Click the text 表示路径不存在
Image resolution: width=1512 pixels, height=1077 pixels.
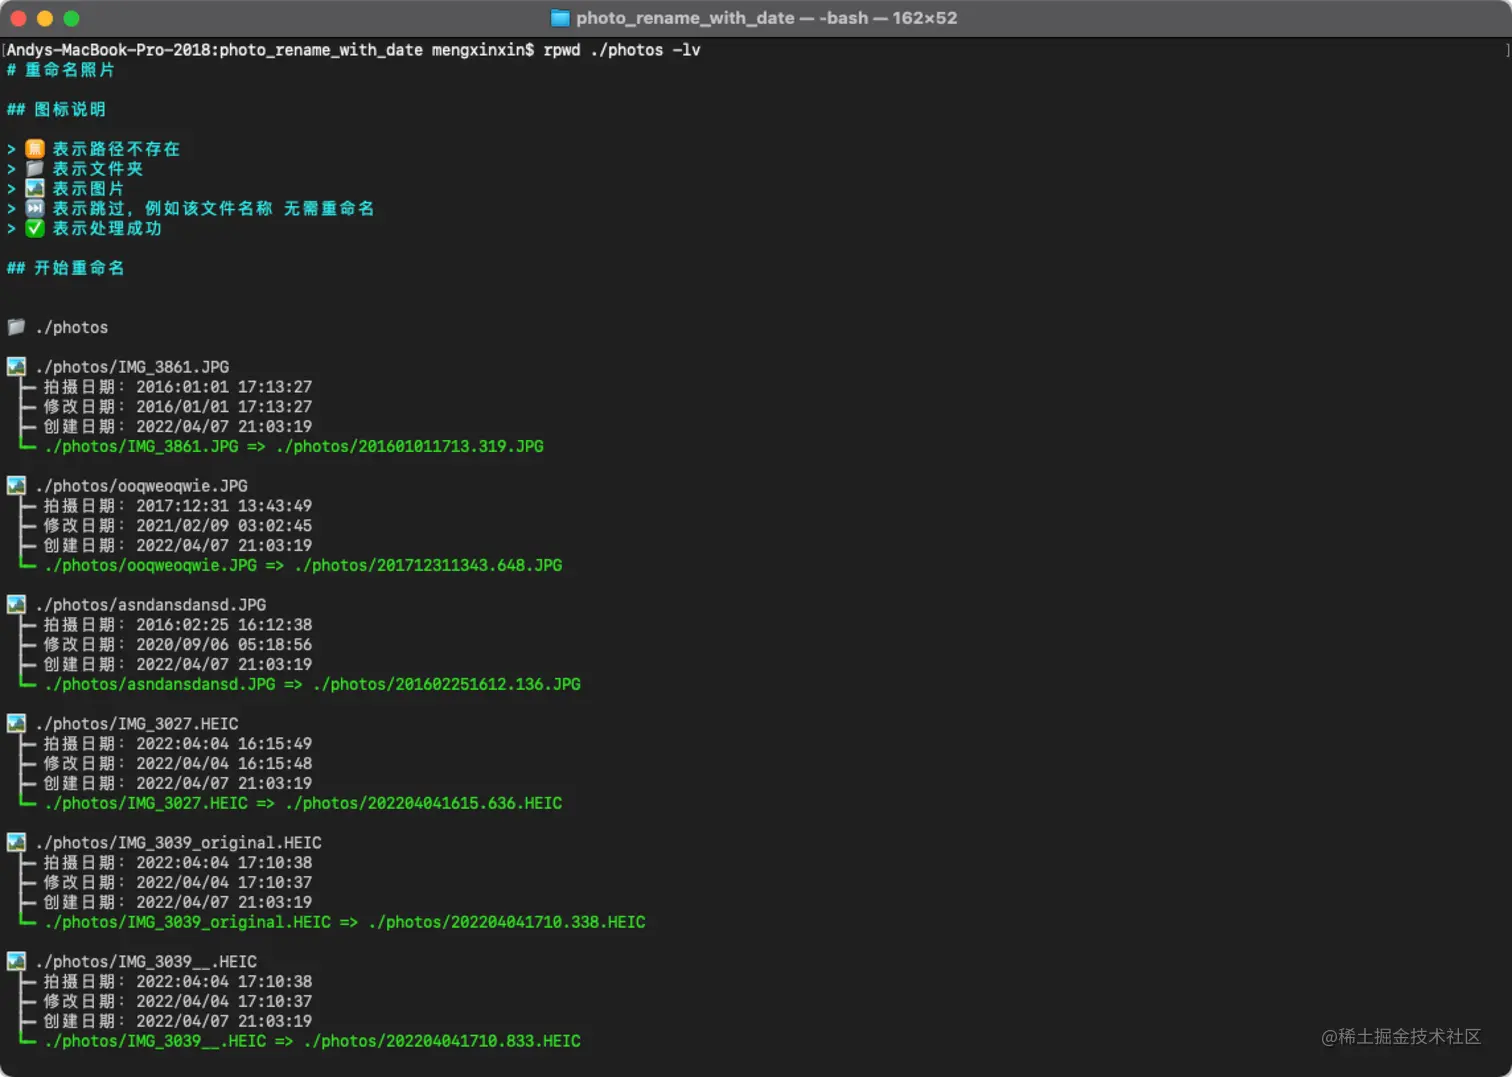click(116, 149)
